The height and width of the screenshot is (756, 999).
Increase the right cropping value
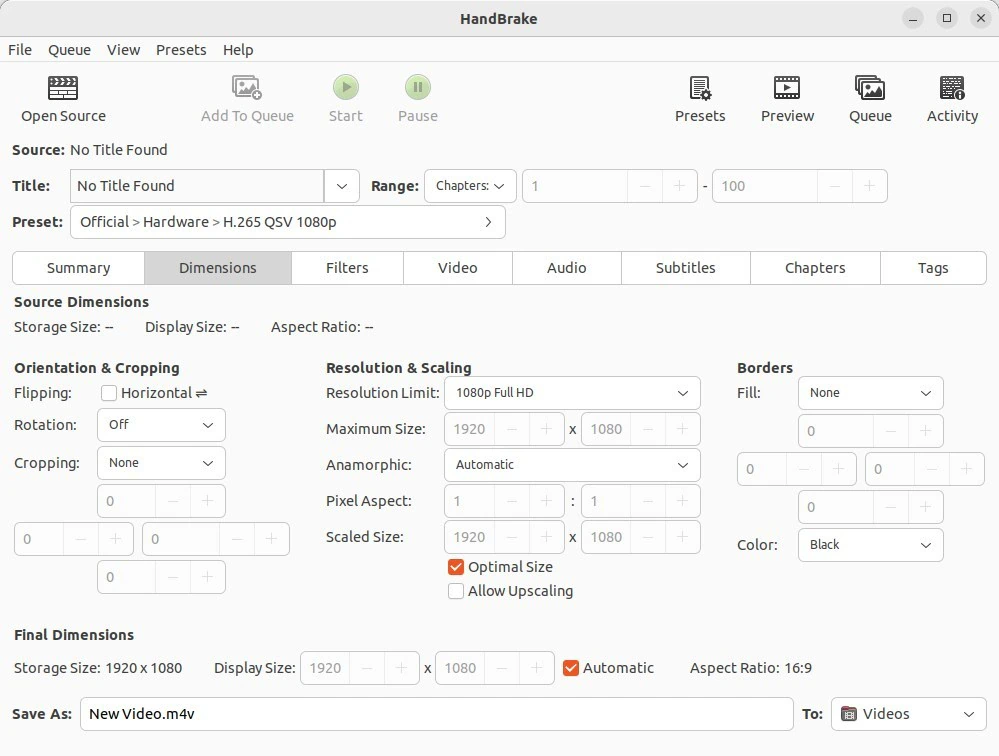pyautogui.click(x=271, y=539)
